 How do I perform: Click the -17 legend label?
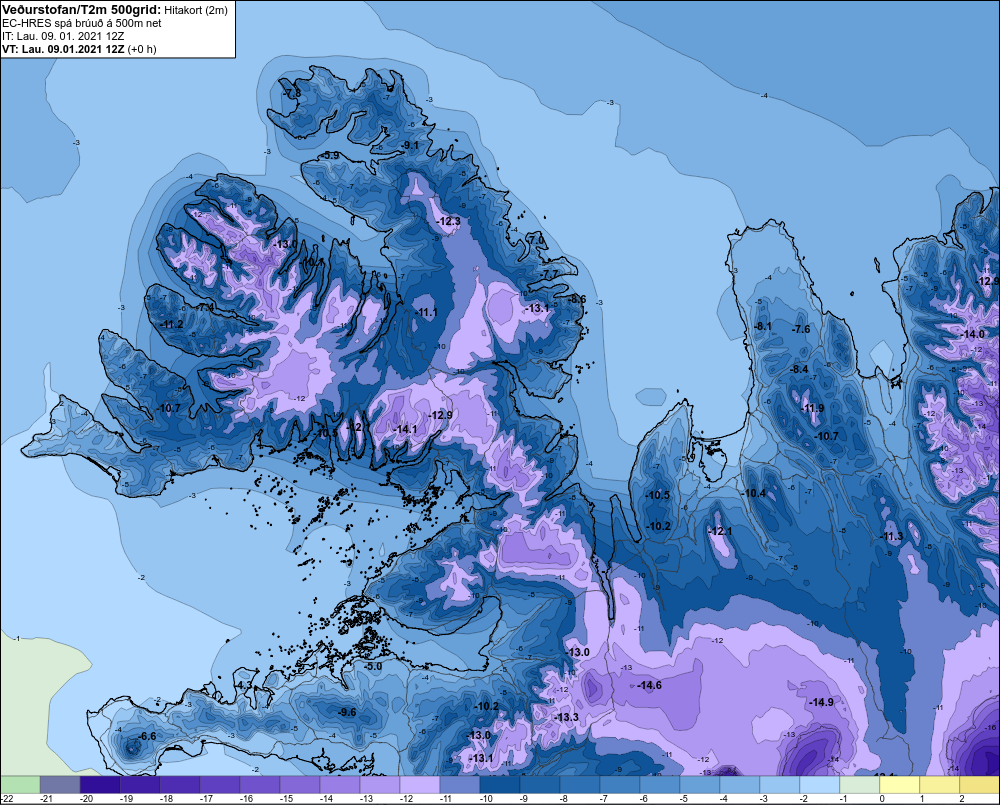pos(206,799)
